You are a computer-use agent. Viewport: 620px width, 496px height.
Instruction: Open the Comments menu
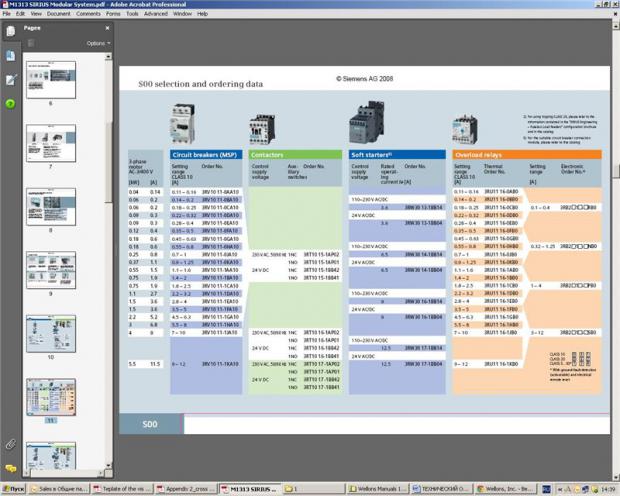coord(88,13)
